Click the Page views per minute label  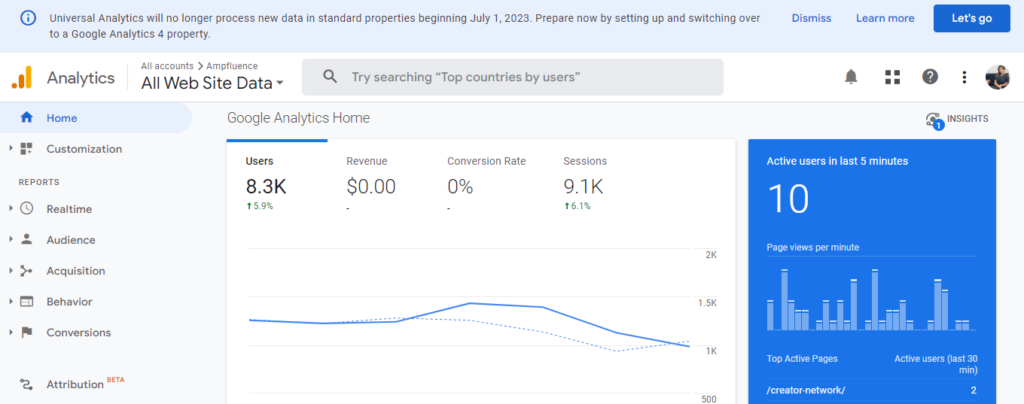(812, 247)
